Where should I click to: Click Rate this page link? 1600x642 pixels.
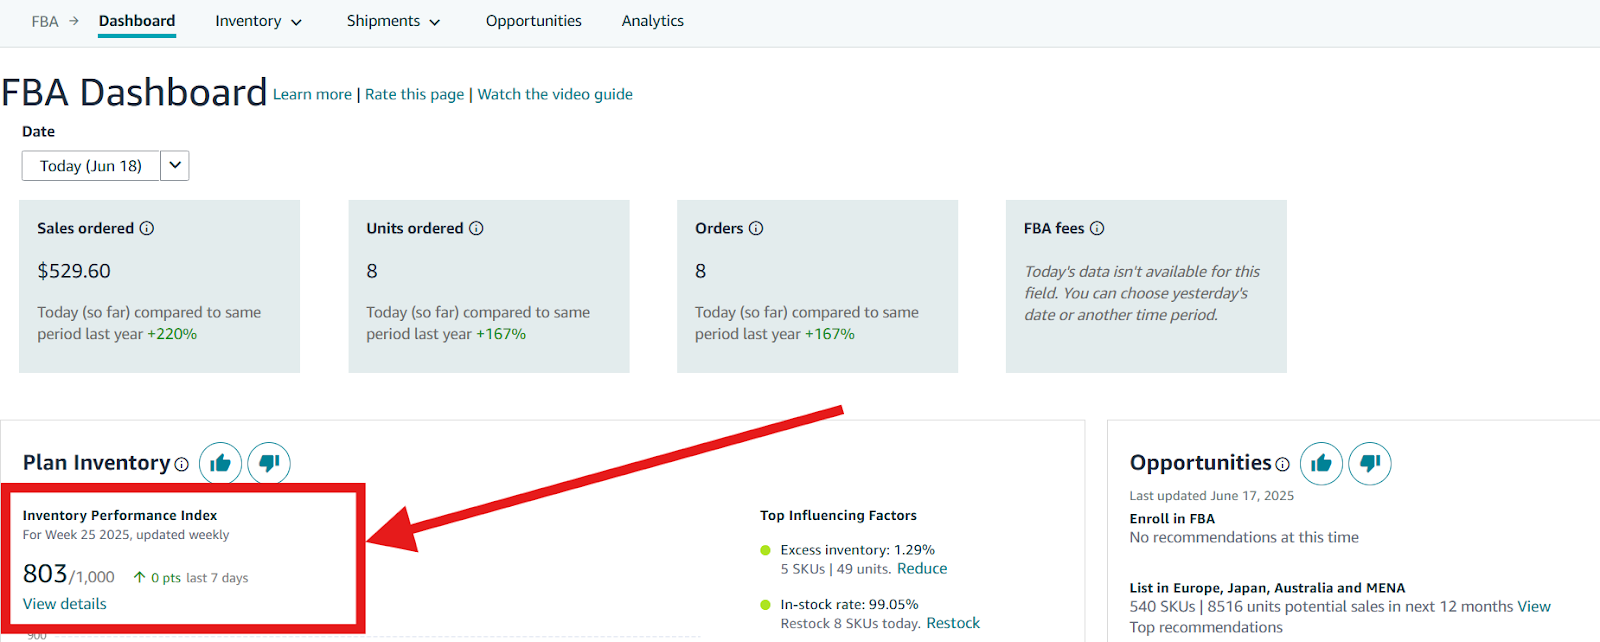pos(414,94)
